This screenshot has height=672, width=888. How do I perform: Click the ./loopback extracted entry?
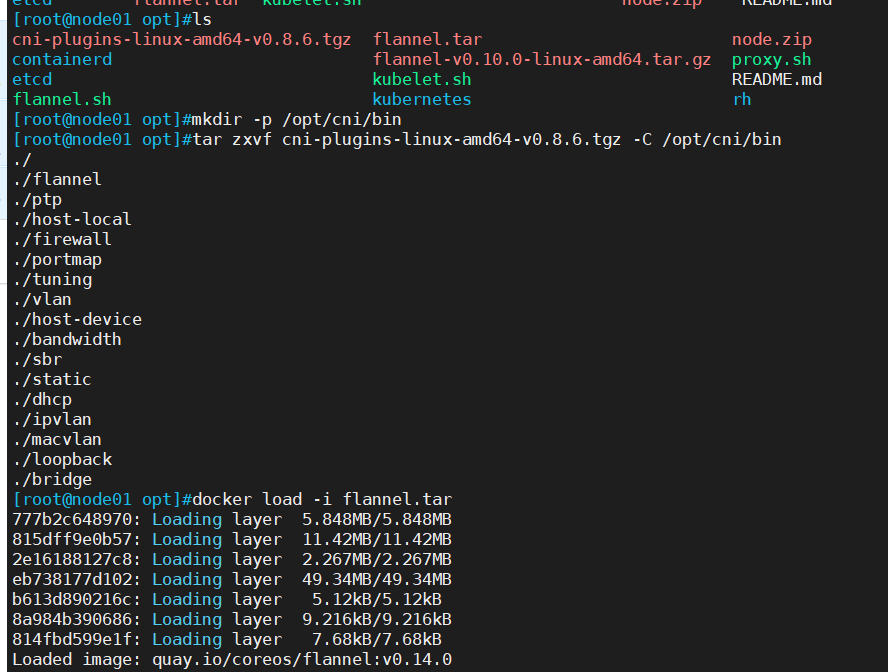click(62, 460)
